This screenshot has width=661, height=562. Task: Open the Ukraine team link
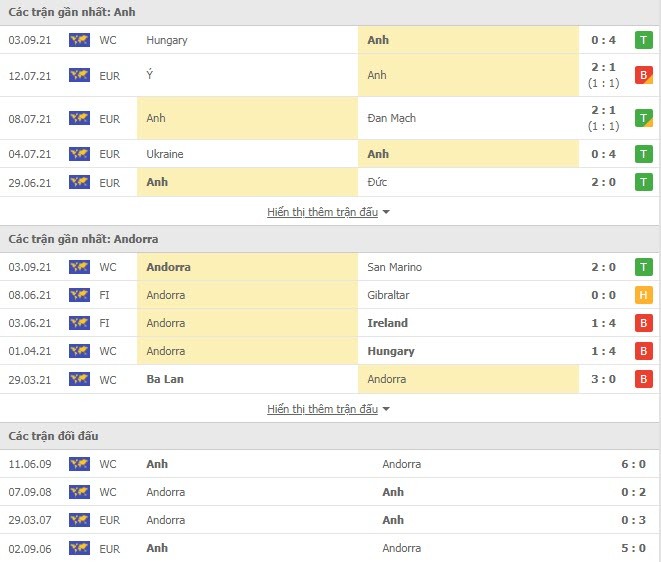(165, 154)
